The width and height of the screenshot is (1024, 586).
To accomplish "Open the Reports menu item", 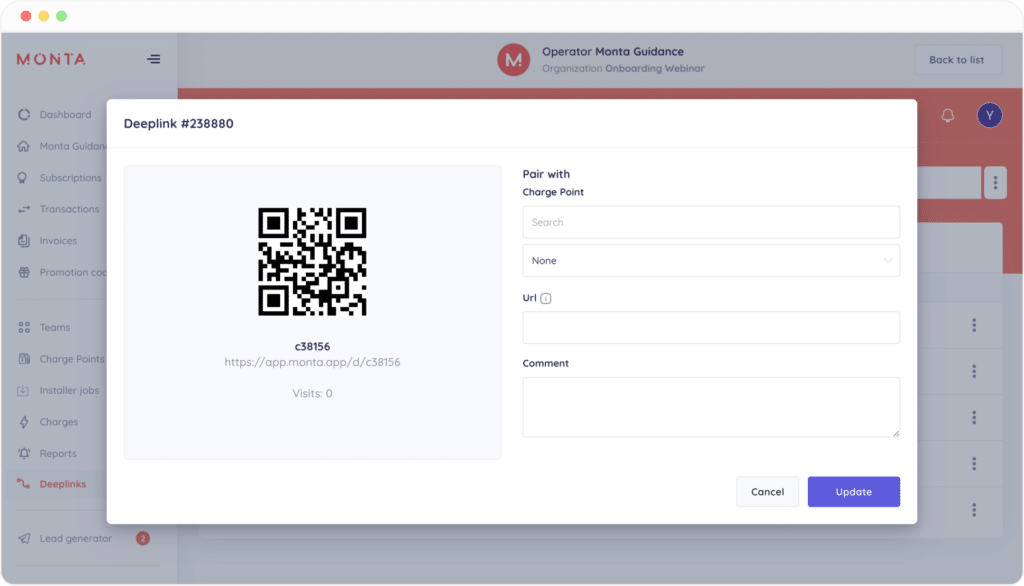I will (58, 453).
